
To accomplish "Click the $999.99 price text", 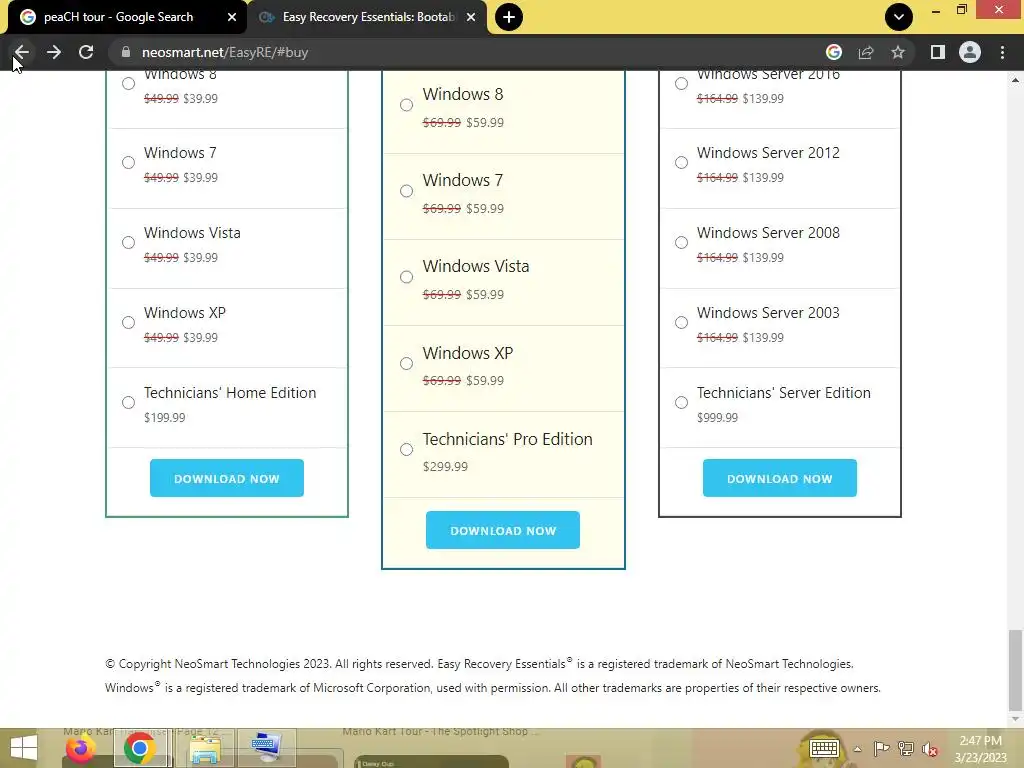I will (717, 417).
